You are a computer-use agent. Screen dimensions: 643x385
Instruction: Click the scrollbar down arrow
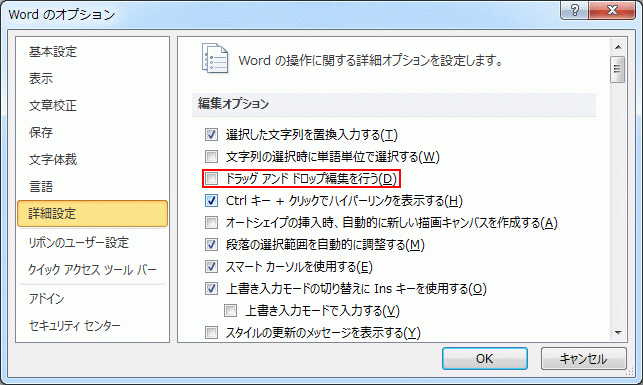tap(618, 333)
